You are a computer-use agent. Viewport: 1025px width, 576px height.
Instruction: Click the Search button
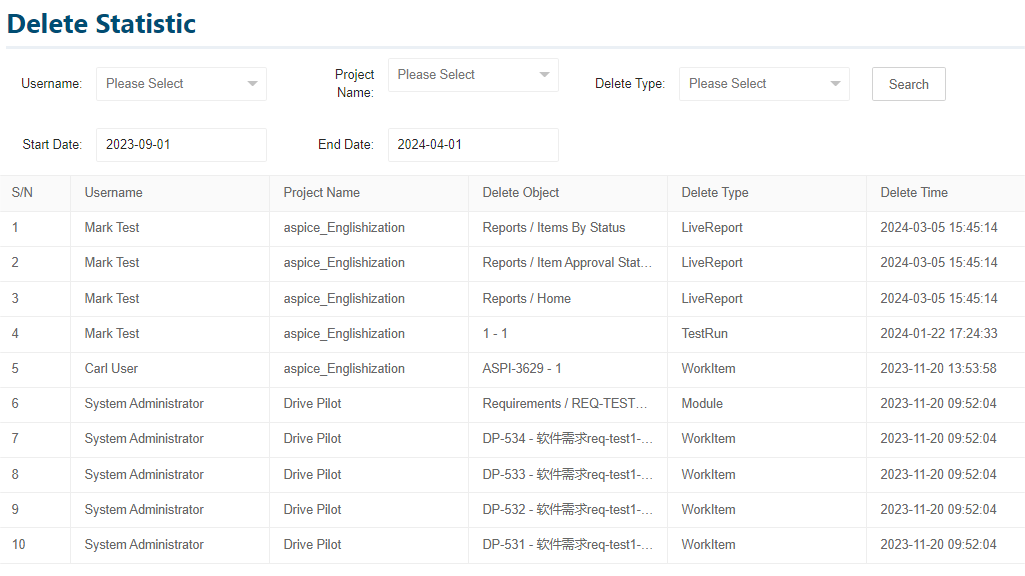[909, 84]
